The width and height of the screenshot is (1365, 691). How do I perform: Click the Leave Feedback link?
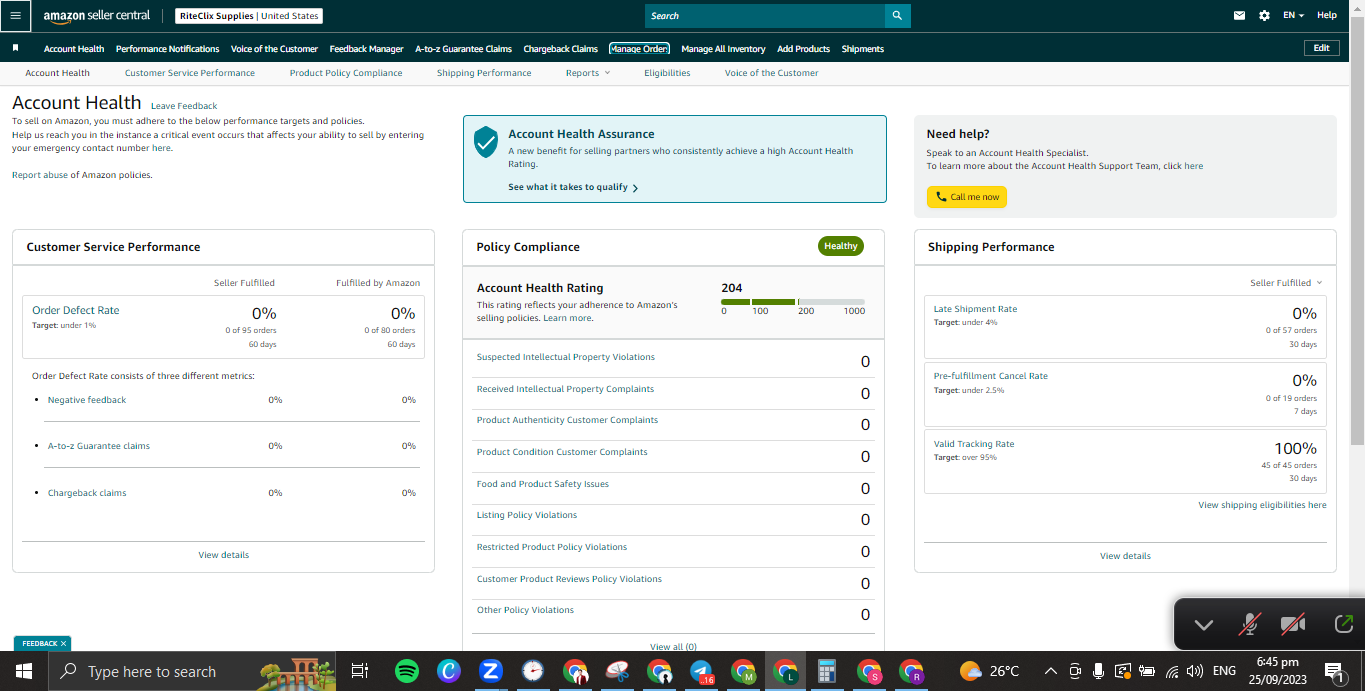tap(184, 106)
